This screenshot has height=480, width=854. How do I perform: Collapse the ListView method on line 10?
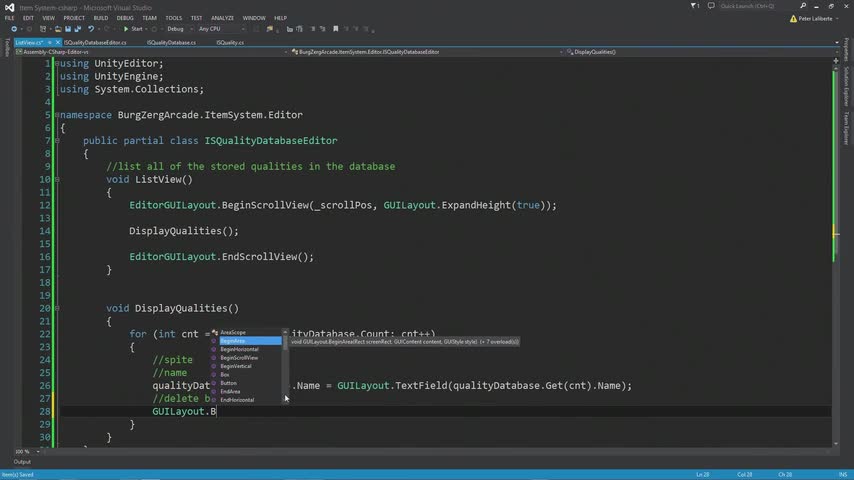click(57, 179)
